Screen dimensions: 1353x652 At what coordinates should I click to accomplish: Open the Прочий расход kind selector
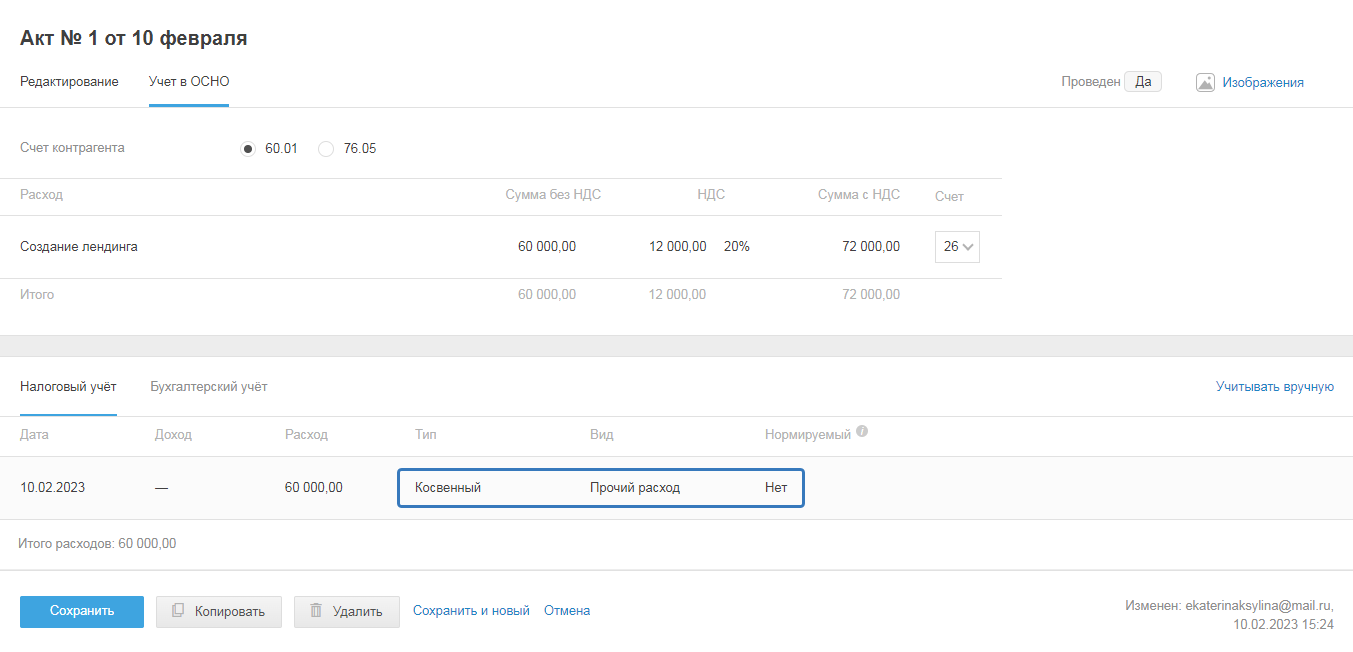coord(635,488)
